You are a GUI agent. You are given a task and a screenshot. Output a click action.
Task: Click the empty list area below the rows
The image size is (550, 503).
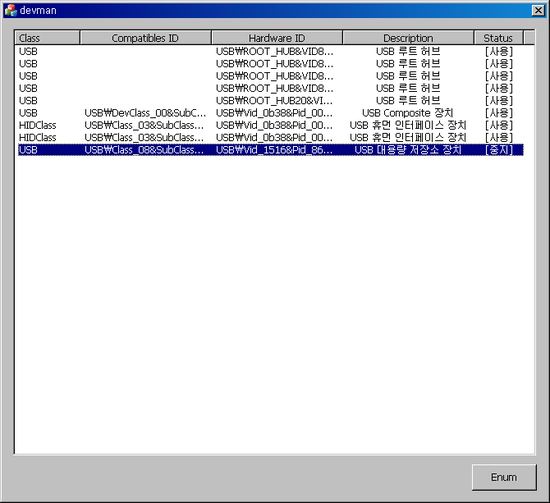(275, 304)
